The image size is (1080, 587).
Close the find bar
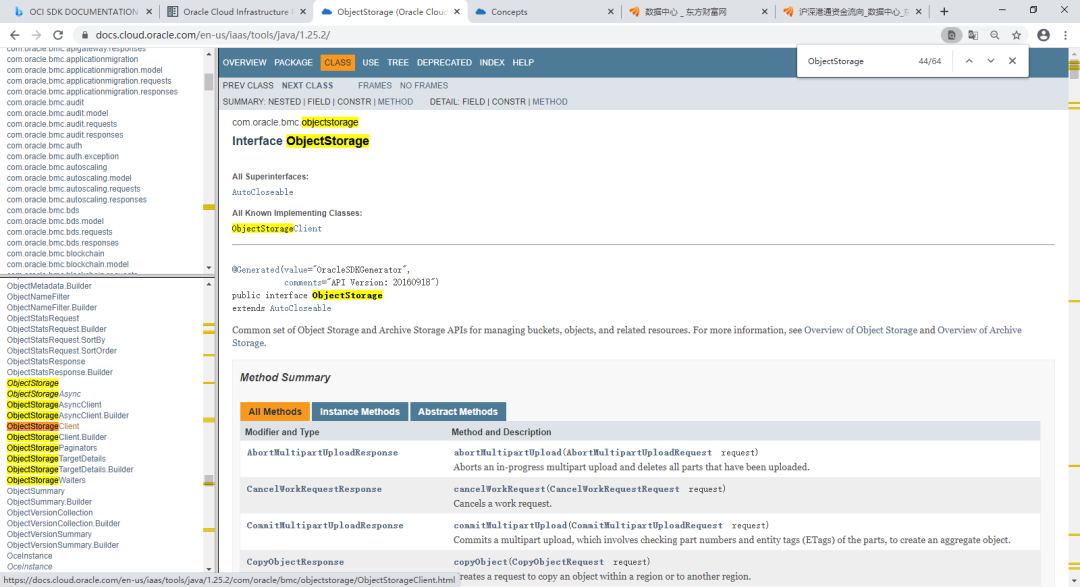click(1012, 61)
